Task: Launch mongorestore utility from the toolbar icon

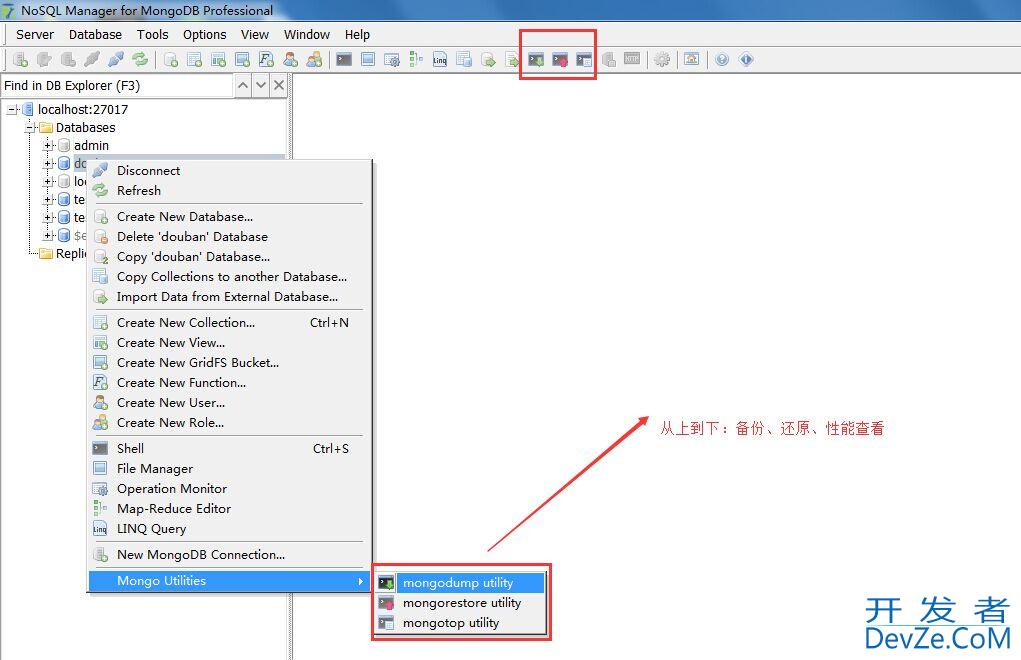Action: click(560, 60)
